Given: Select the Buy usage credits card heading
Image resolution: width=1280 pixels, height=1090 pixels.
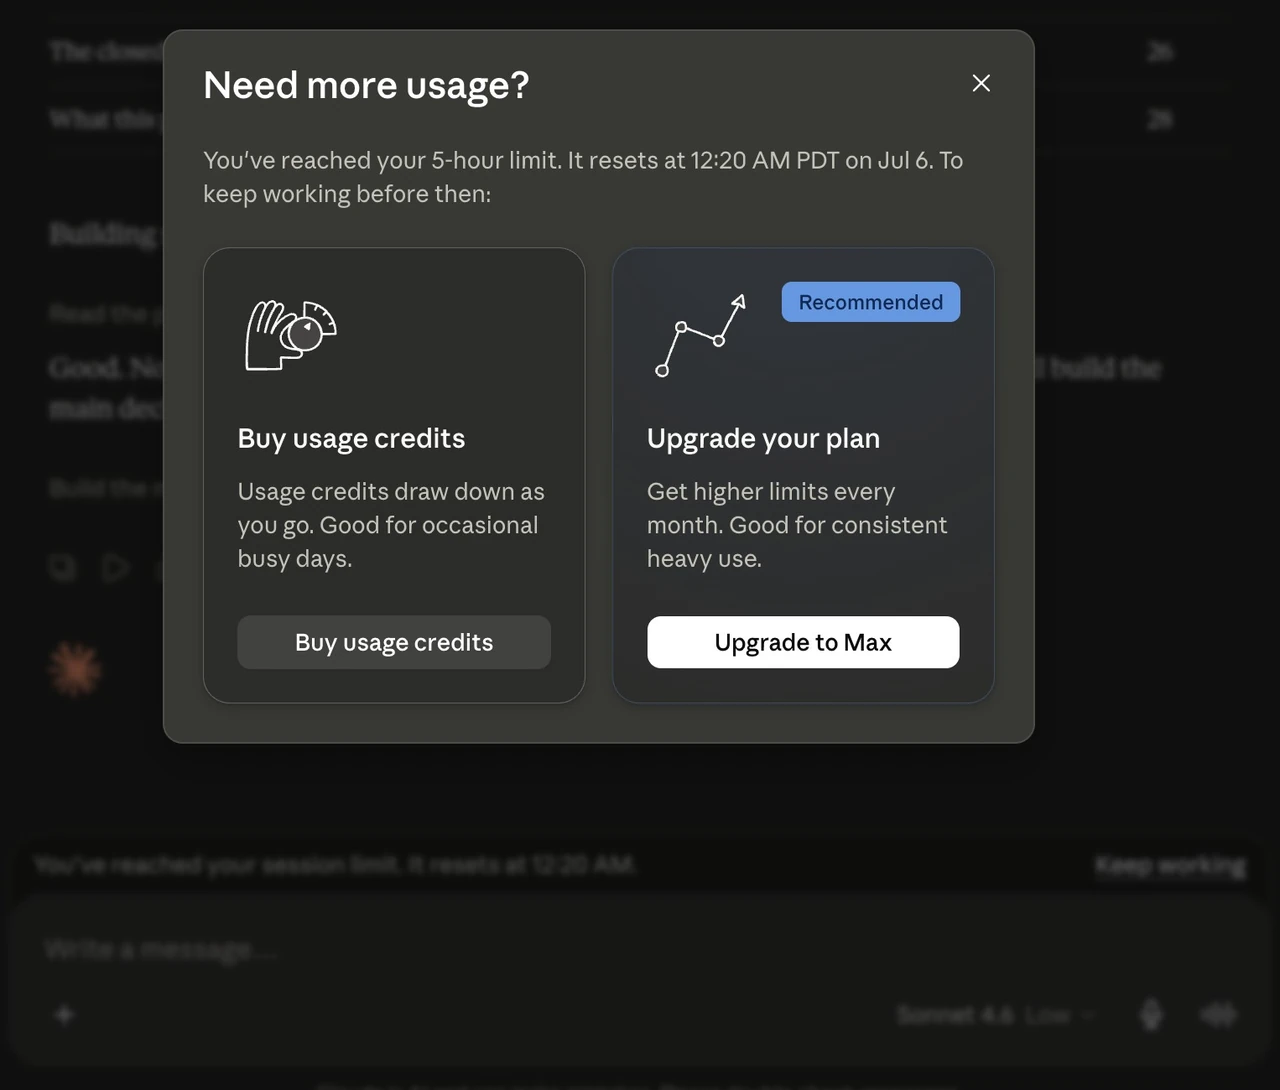Looking at the screenshot, I should [351, 438].
